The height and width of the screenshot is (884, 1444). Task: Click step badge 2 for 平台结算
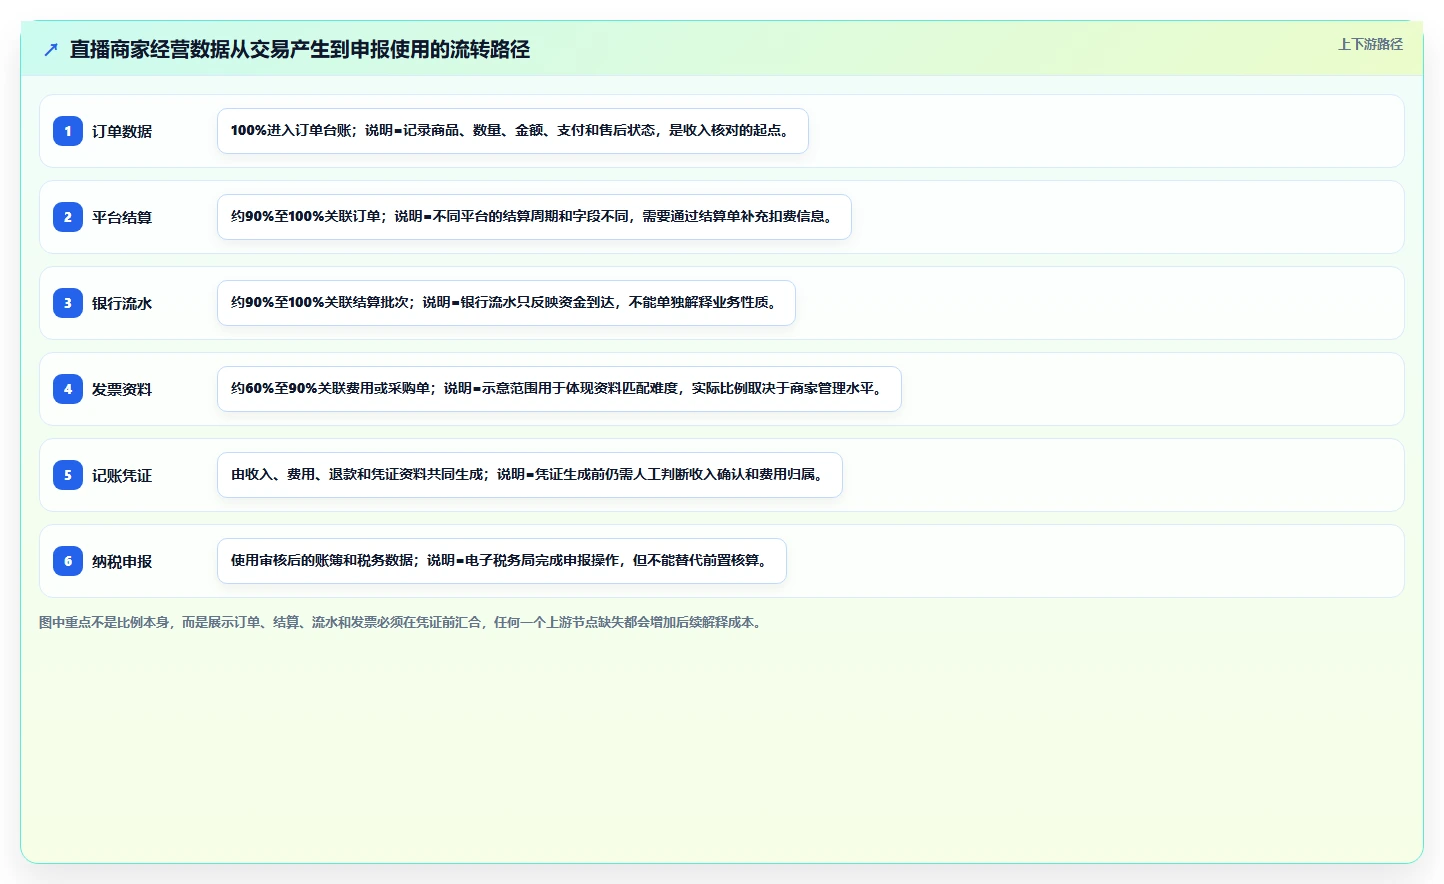(x=68, y=217)
